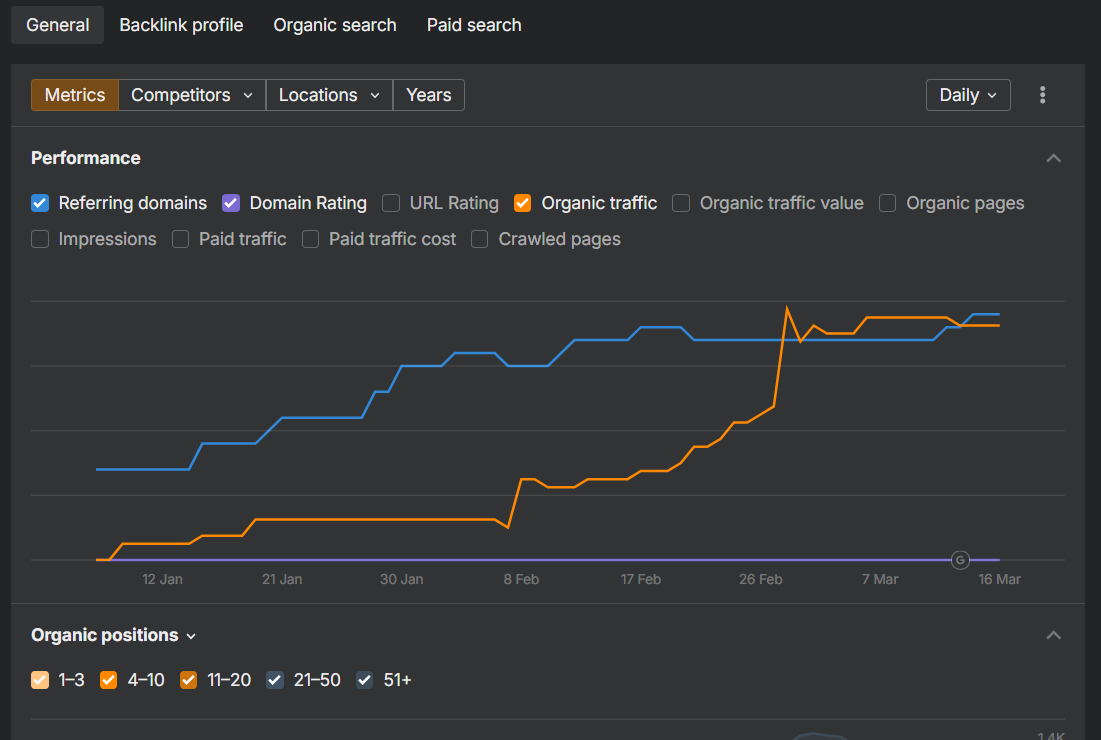This screenshot has height=740, width=1101.
Task: Toggle the 1–3 positions checkbox
Action: point(40,680)
